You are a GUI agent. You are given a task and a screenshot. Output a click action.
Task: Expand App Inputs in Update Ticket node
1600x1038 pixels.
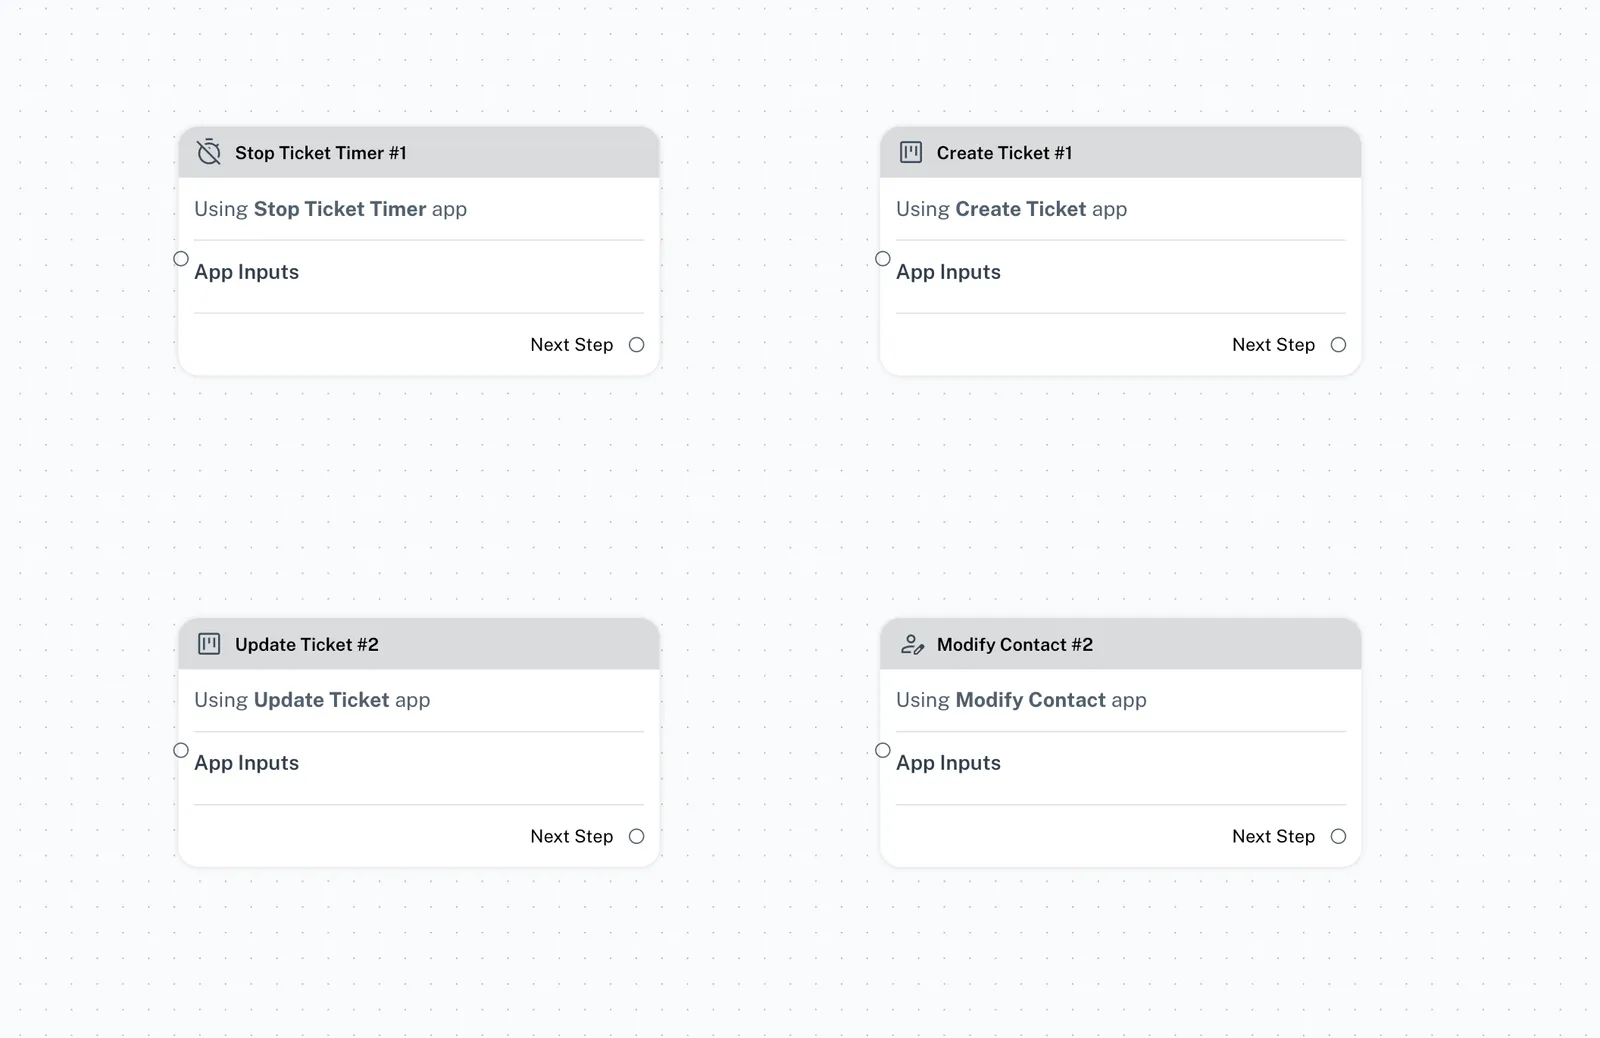(247, 763)
